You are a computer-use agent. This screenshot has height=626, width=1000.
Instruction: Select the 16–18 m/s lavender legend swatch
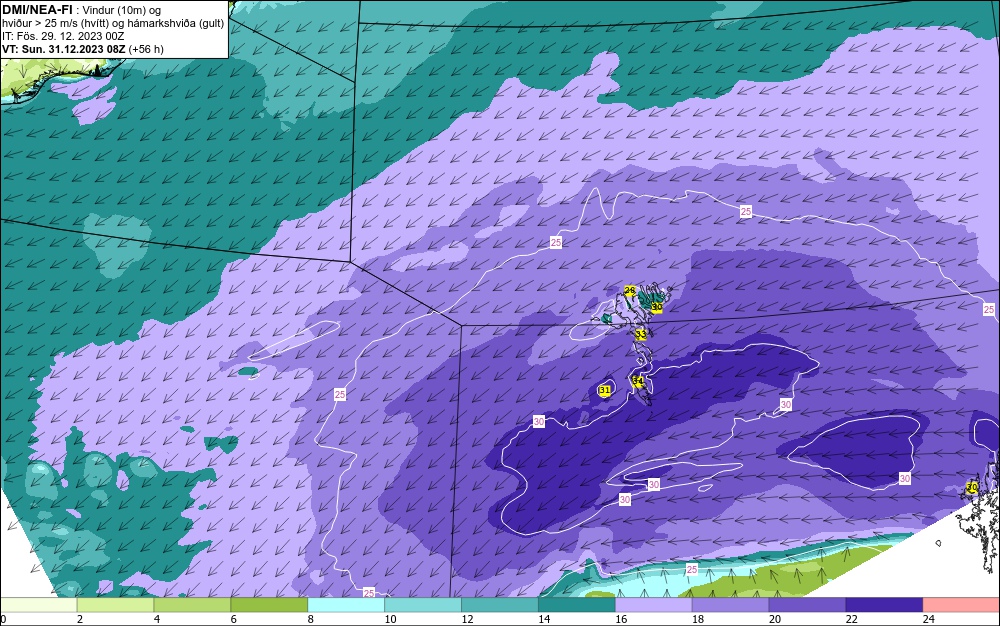coord(653,605)
